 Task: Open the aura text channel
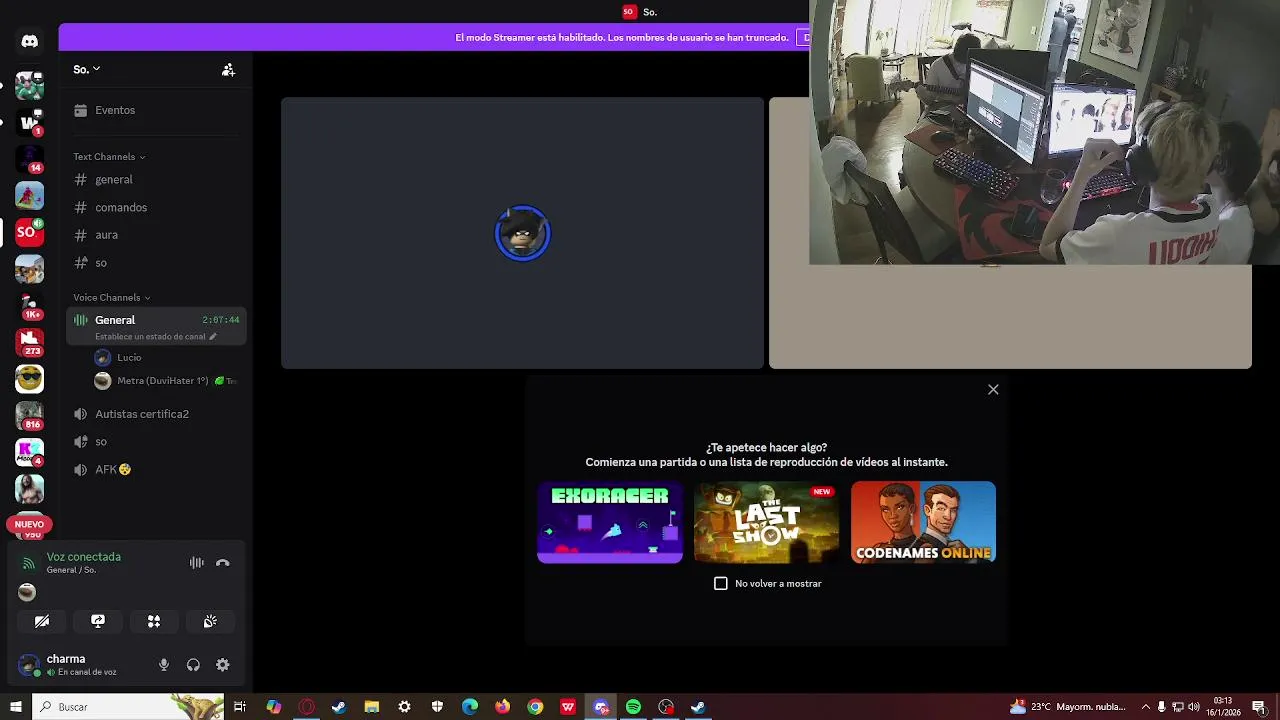pyautogui.click(x=155, y=235)
